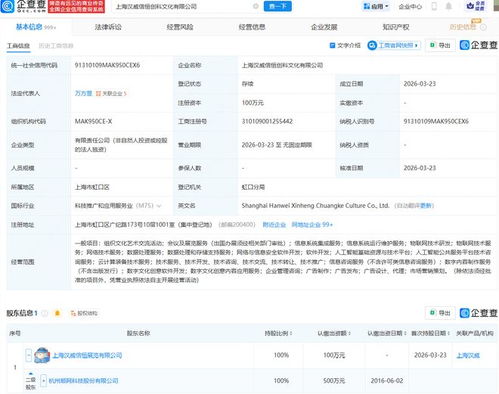The height and width of the screenshot is (394, 499).
Task: Select the 历史工商信息 sub-tab
Action: 56,46
